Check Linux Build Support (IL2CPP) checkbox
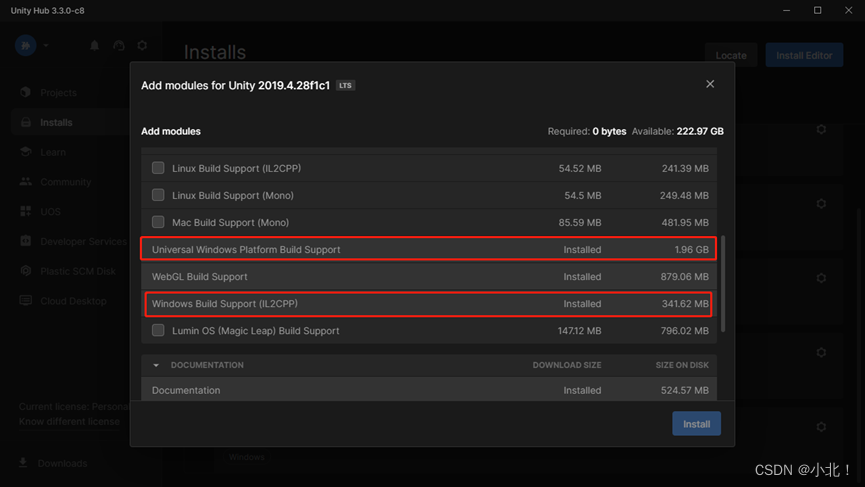 (158, 168)
